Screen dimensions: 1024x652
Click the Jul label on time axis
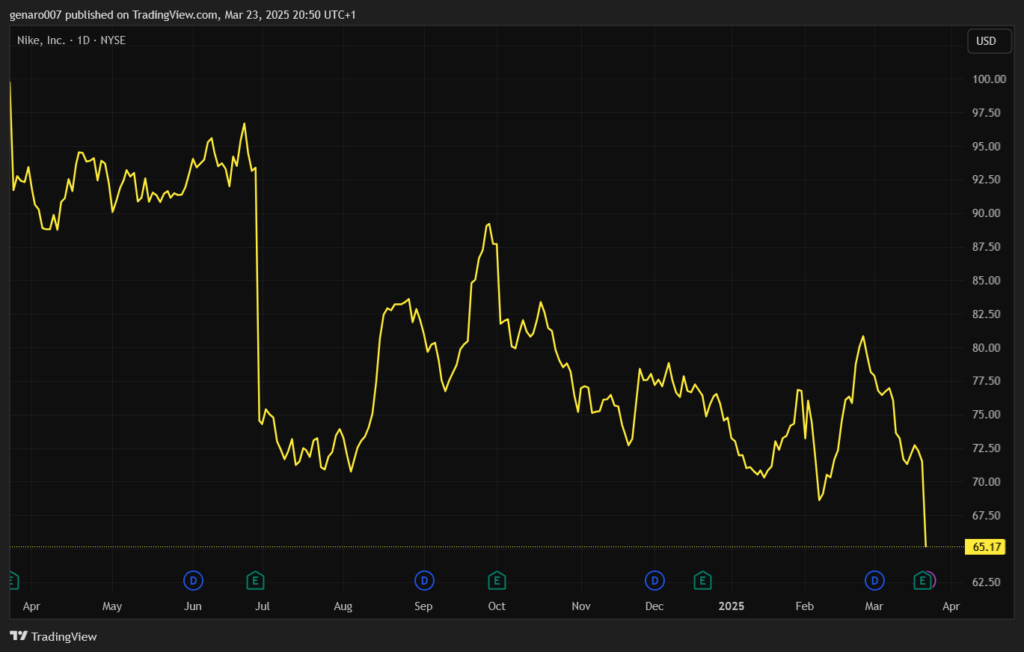pos(263,606)
